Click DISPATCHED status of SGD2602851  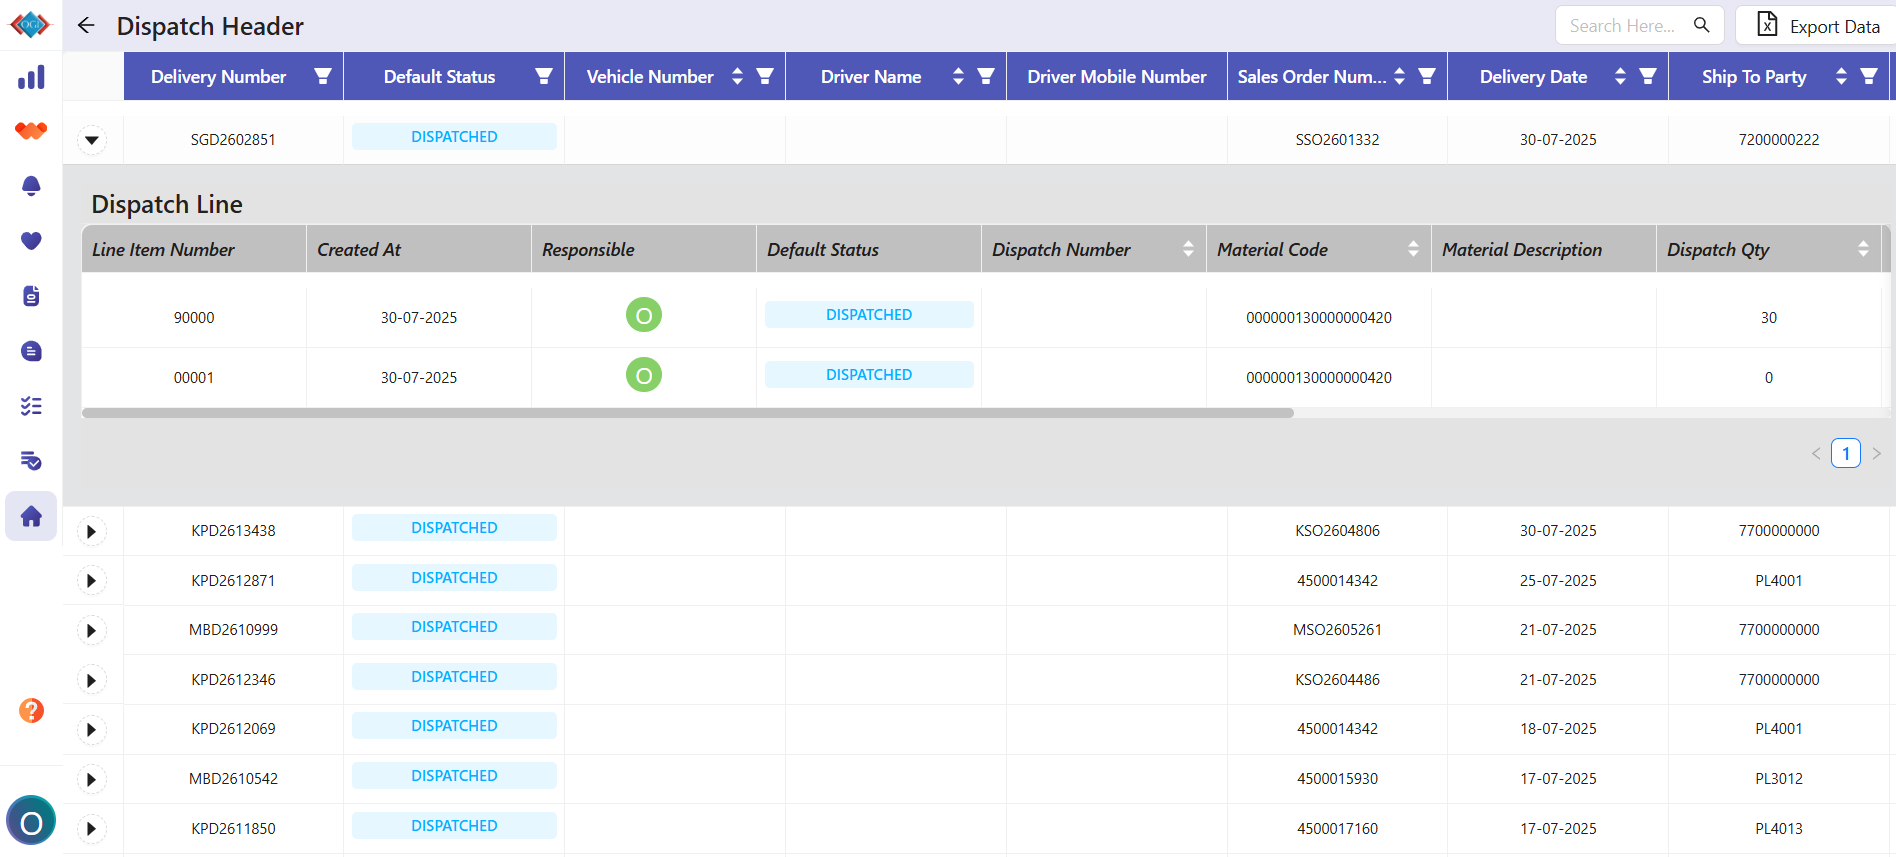tap(454, 136)
